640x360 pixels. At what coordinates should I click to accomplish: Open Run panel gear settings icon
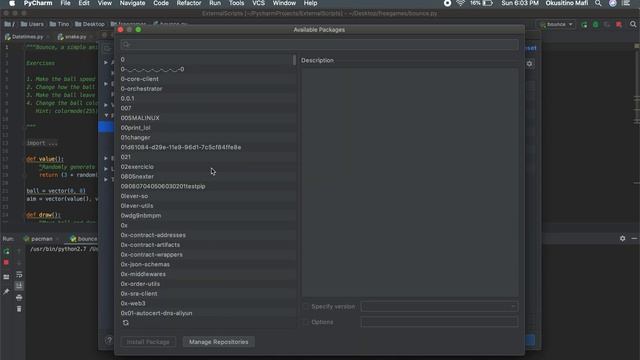622,238
